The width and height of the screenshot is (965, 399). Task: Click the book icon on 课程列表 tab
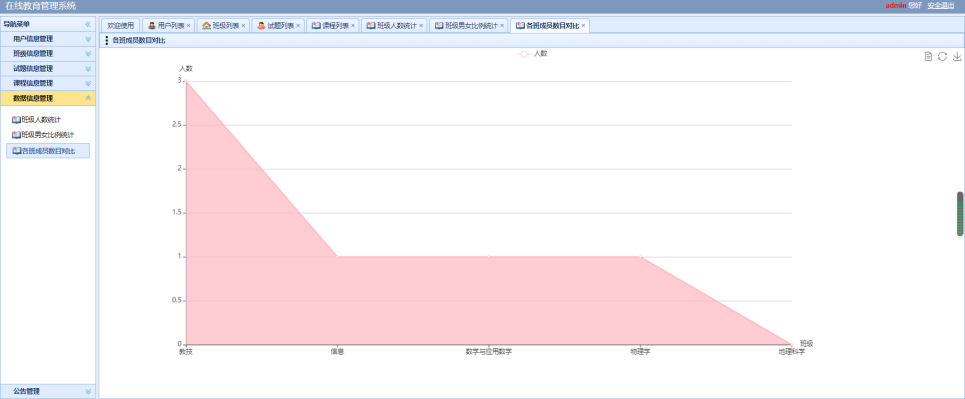(x=316, y=26)
